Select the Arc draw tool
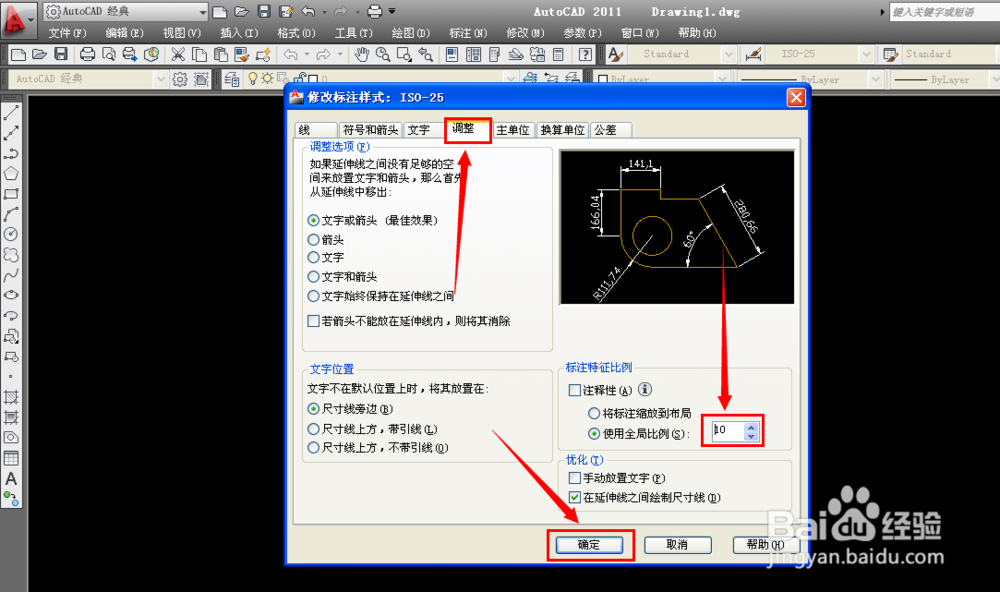This screenshot has height=592, width=1000. pyautogui.click(x=11, y=214)
